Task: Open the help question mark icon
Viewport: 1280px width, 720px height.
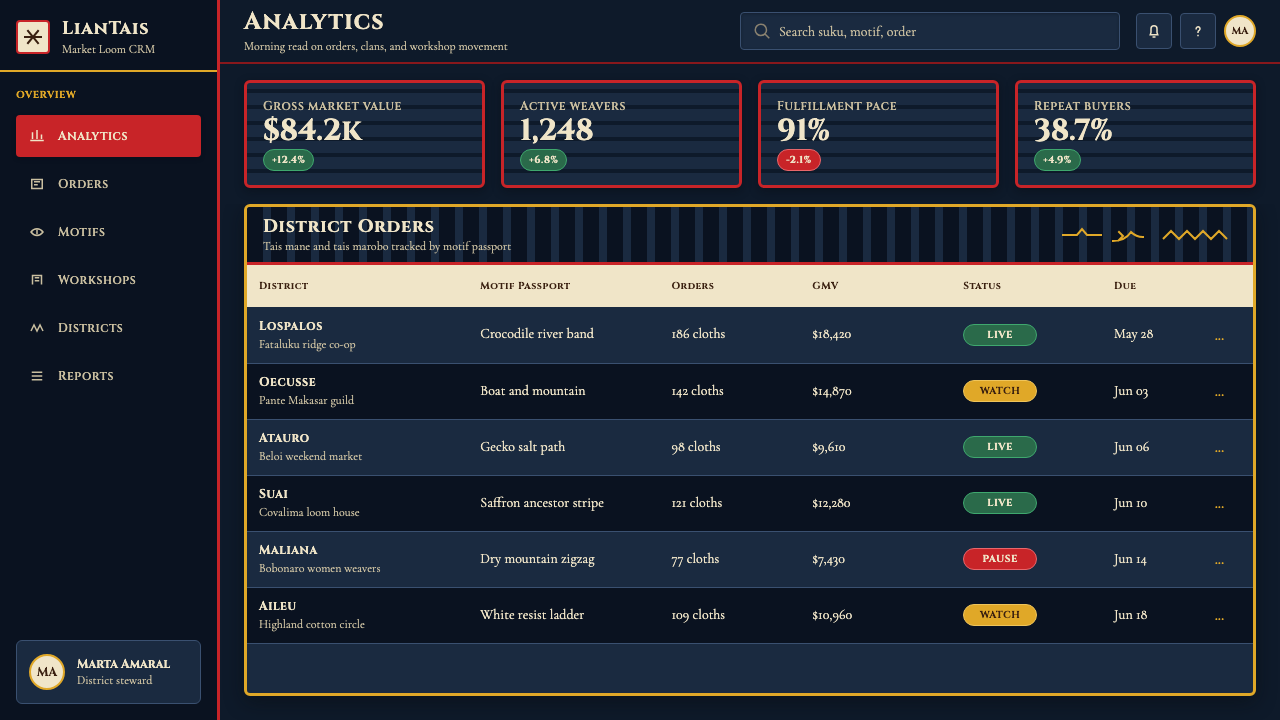Action: click(x=1198, y=31)
